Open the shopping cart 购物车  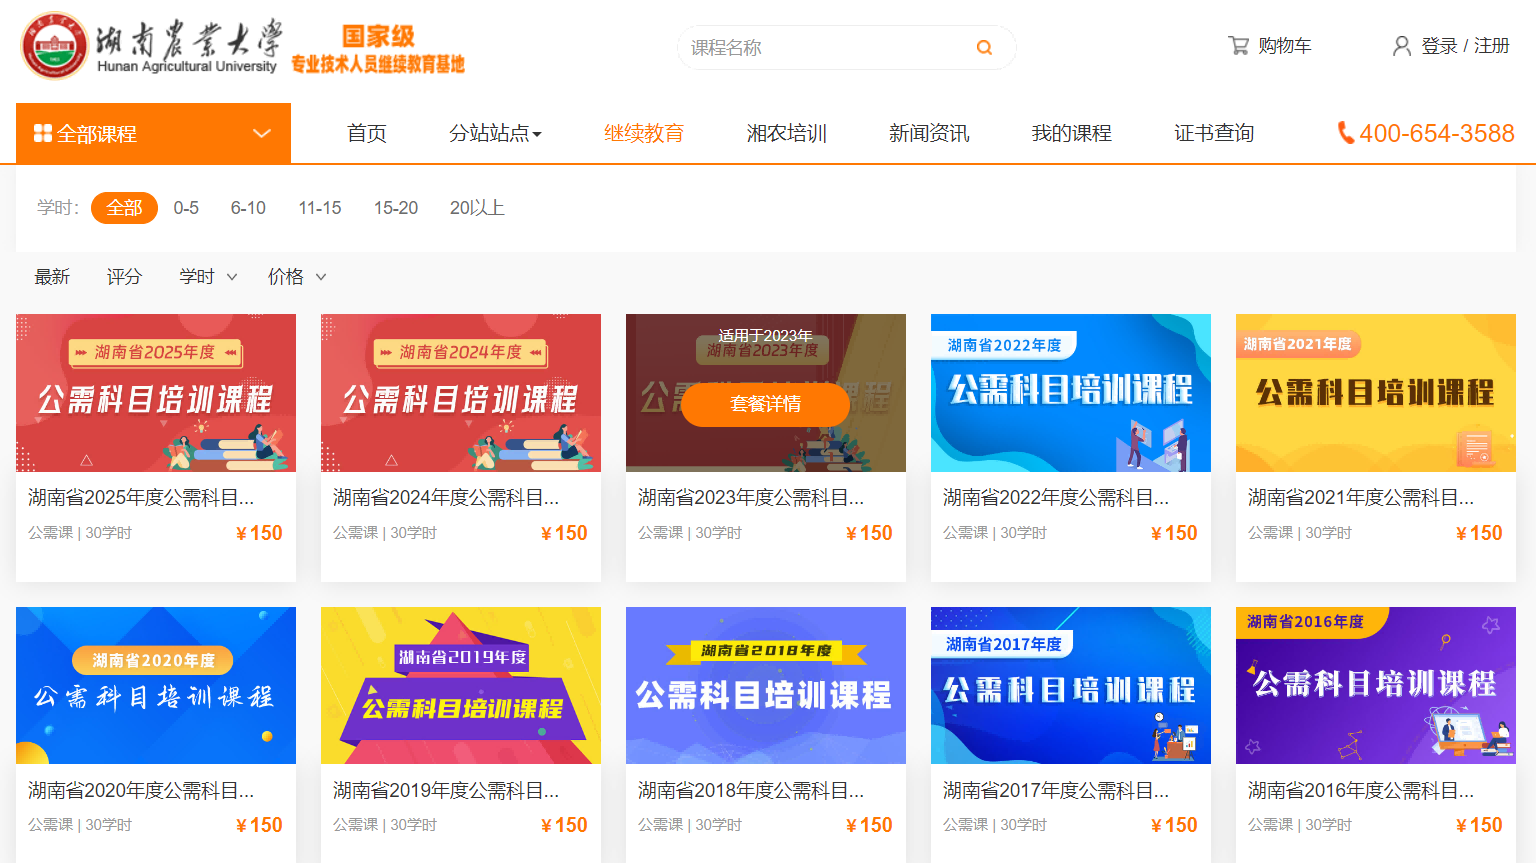pyautogui.click(x=1283, y=45)
